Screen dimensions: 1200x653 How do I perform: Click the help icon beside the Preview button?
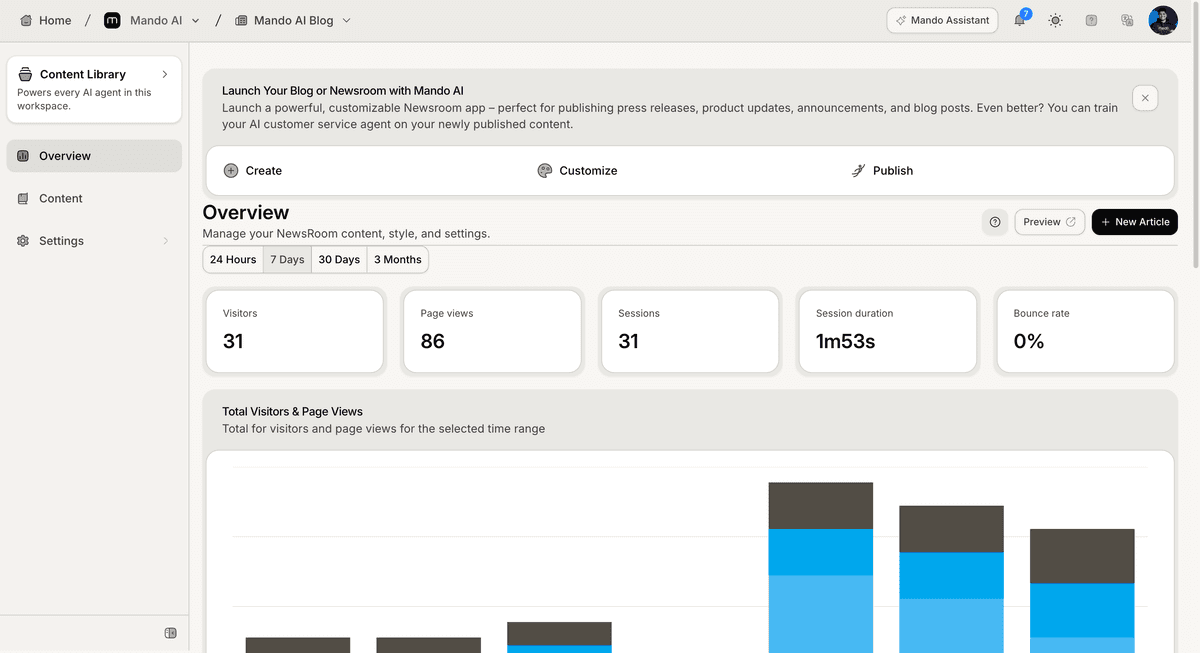point(995,222)
